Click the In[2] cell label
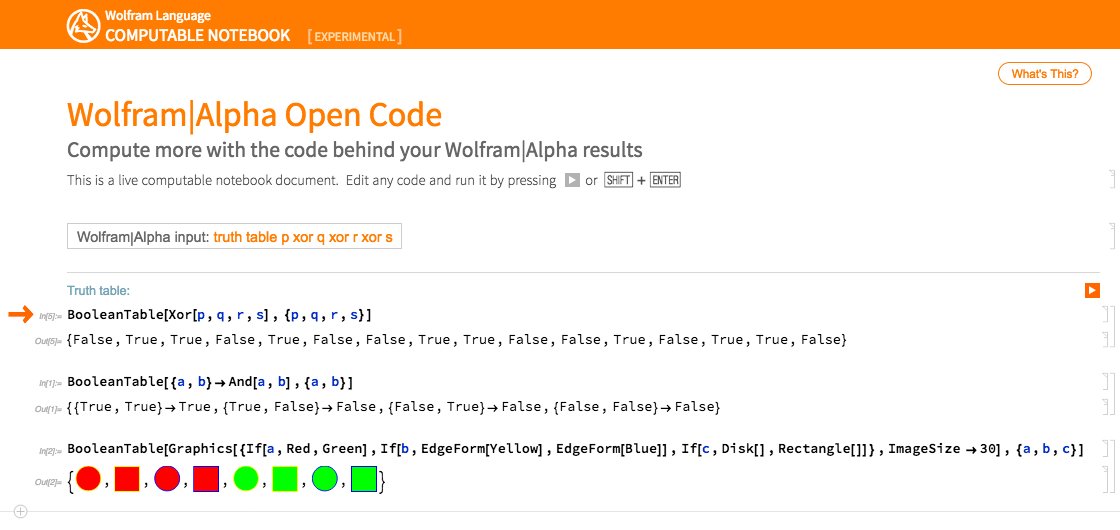Image resolution: width=1120 pixels, height=530 pixels. click(x=51, y=451)
